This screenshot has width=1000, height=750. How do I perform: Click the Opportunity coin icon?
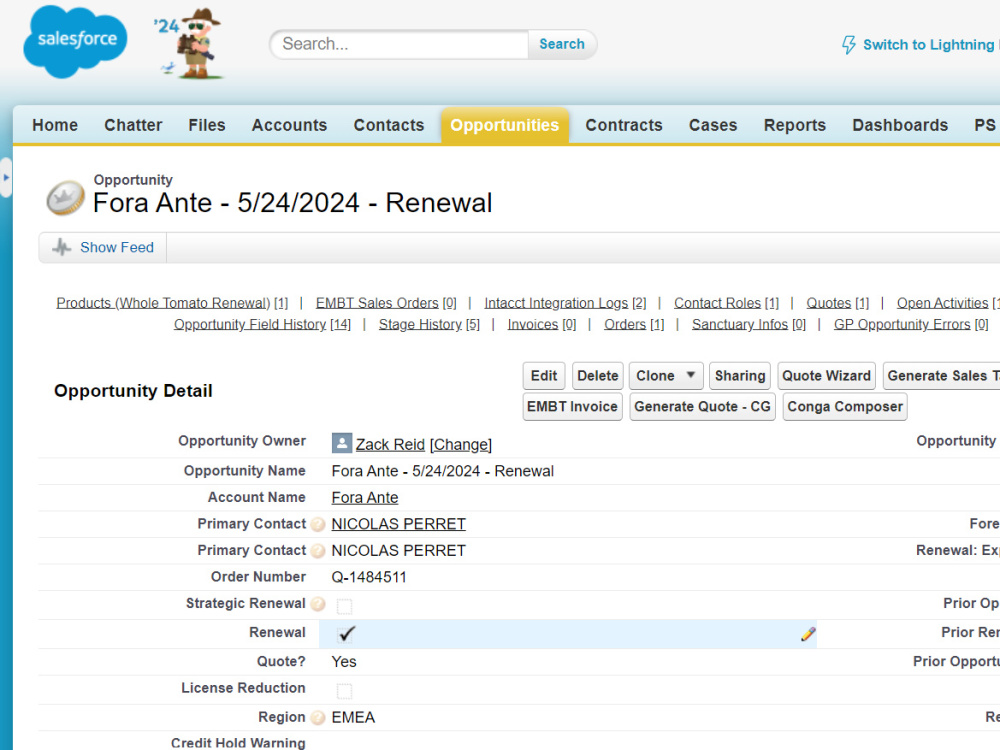pos(65,198)
